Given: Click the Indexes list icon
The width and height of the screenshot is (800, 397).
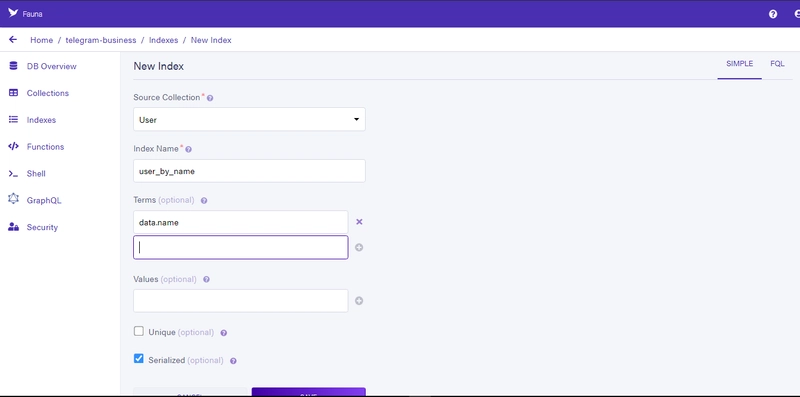Looking at the screenshot, I should tap(13, 119).
